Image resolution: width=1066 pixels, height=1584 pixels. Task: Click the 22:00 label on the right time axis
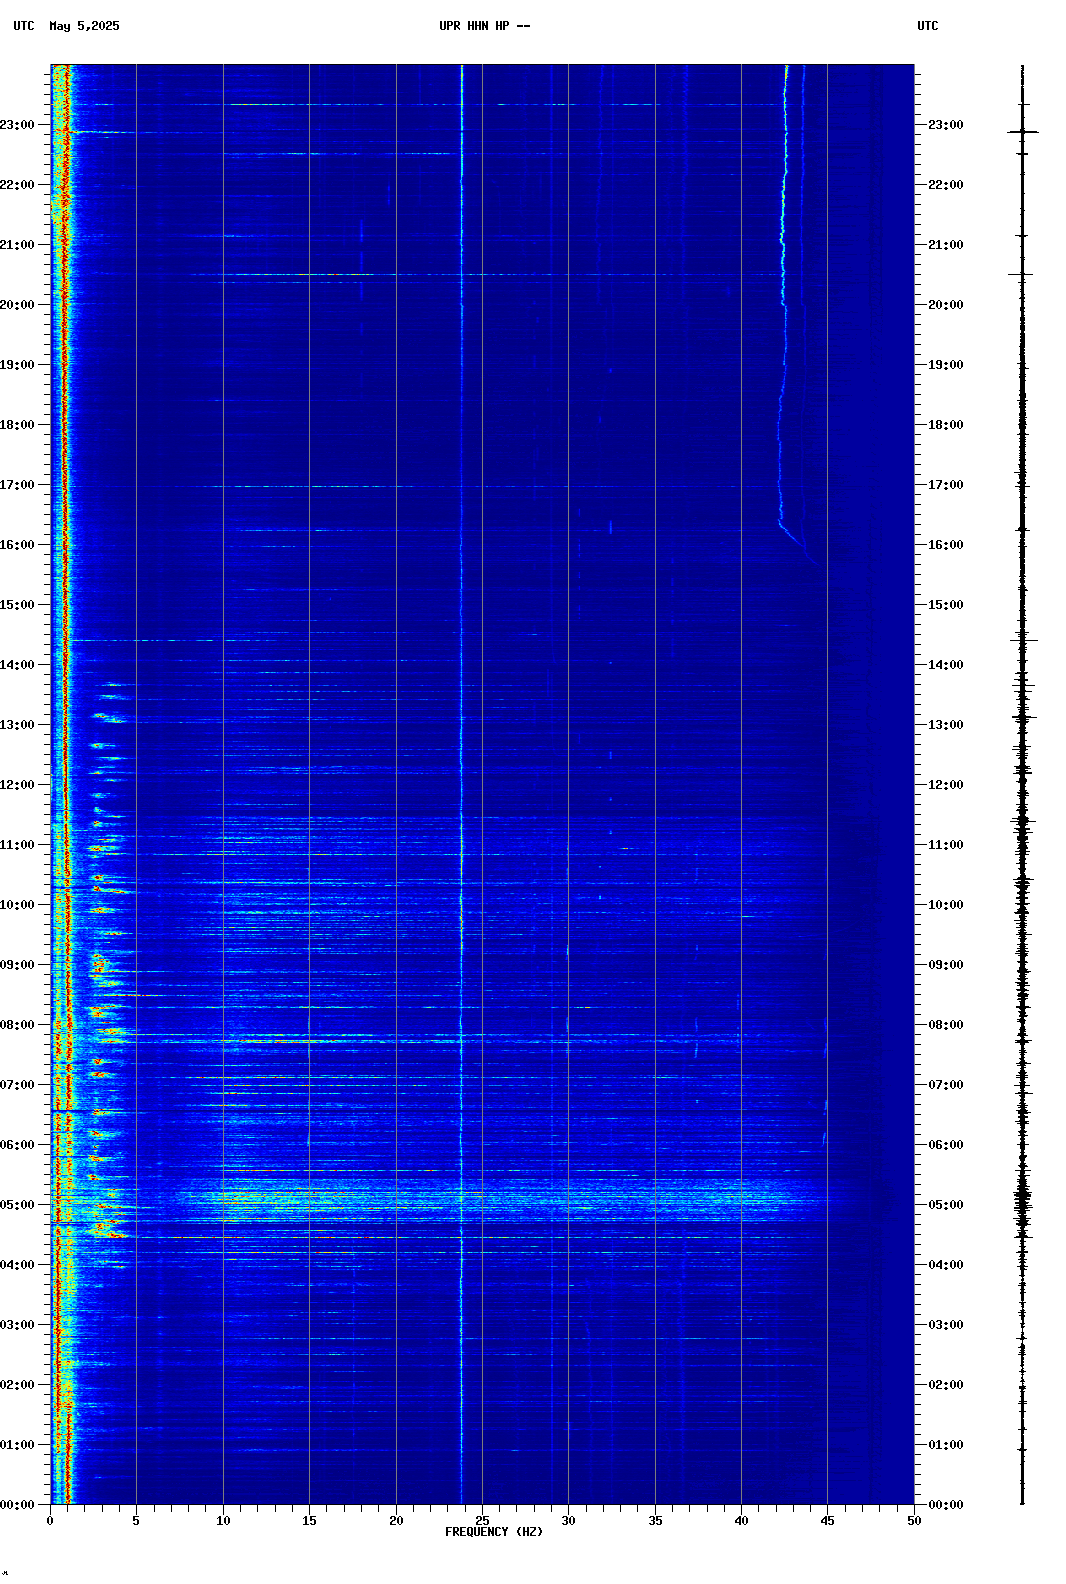(945, 185)
